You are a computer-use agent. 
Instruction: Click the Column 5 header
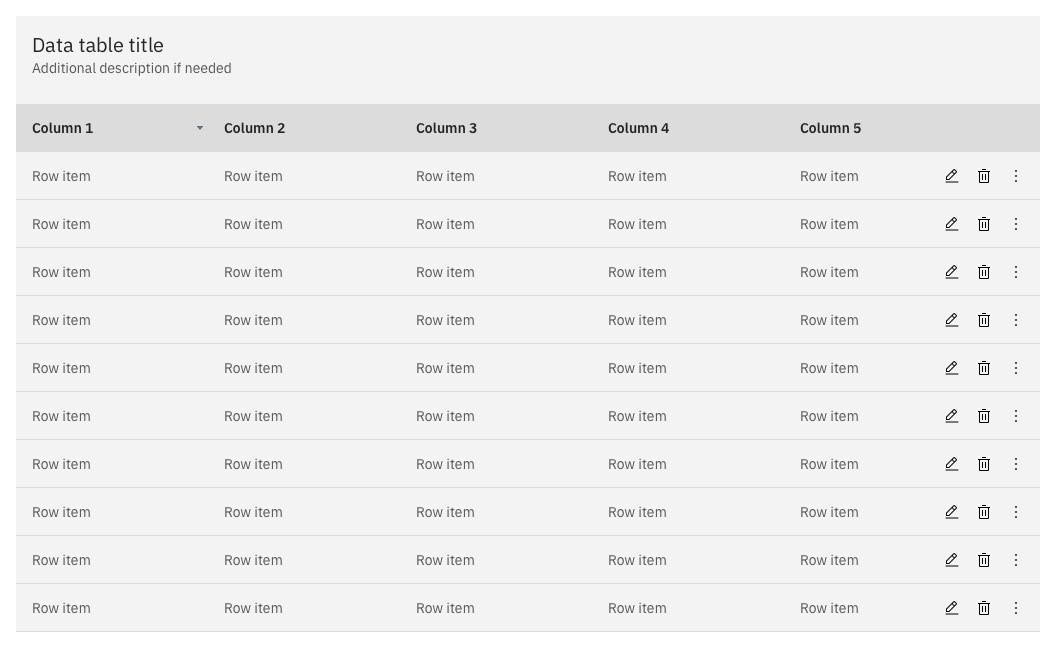point(830,128)
